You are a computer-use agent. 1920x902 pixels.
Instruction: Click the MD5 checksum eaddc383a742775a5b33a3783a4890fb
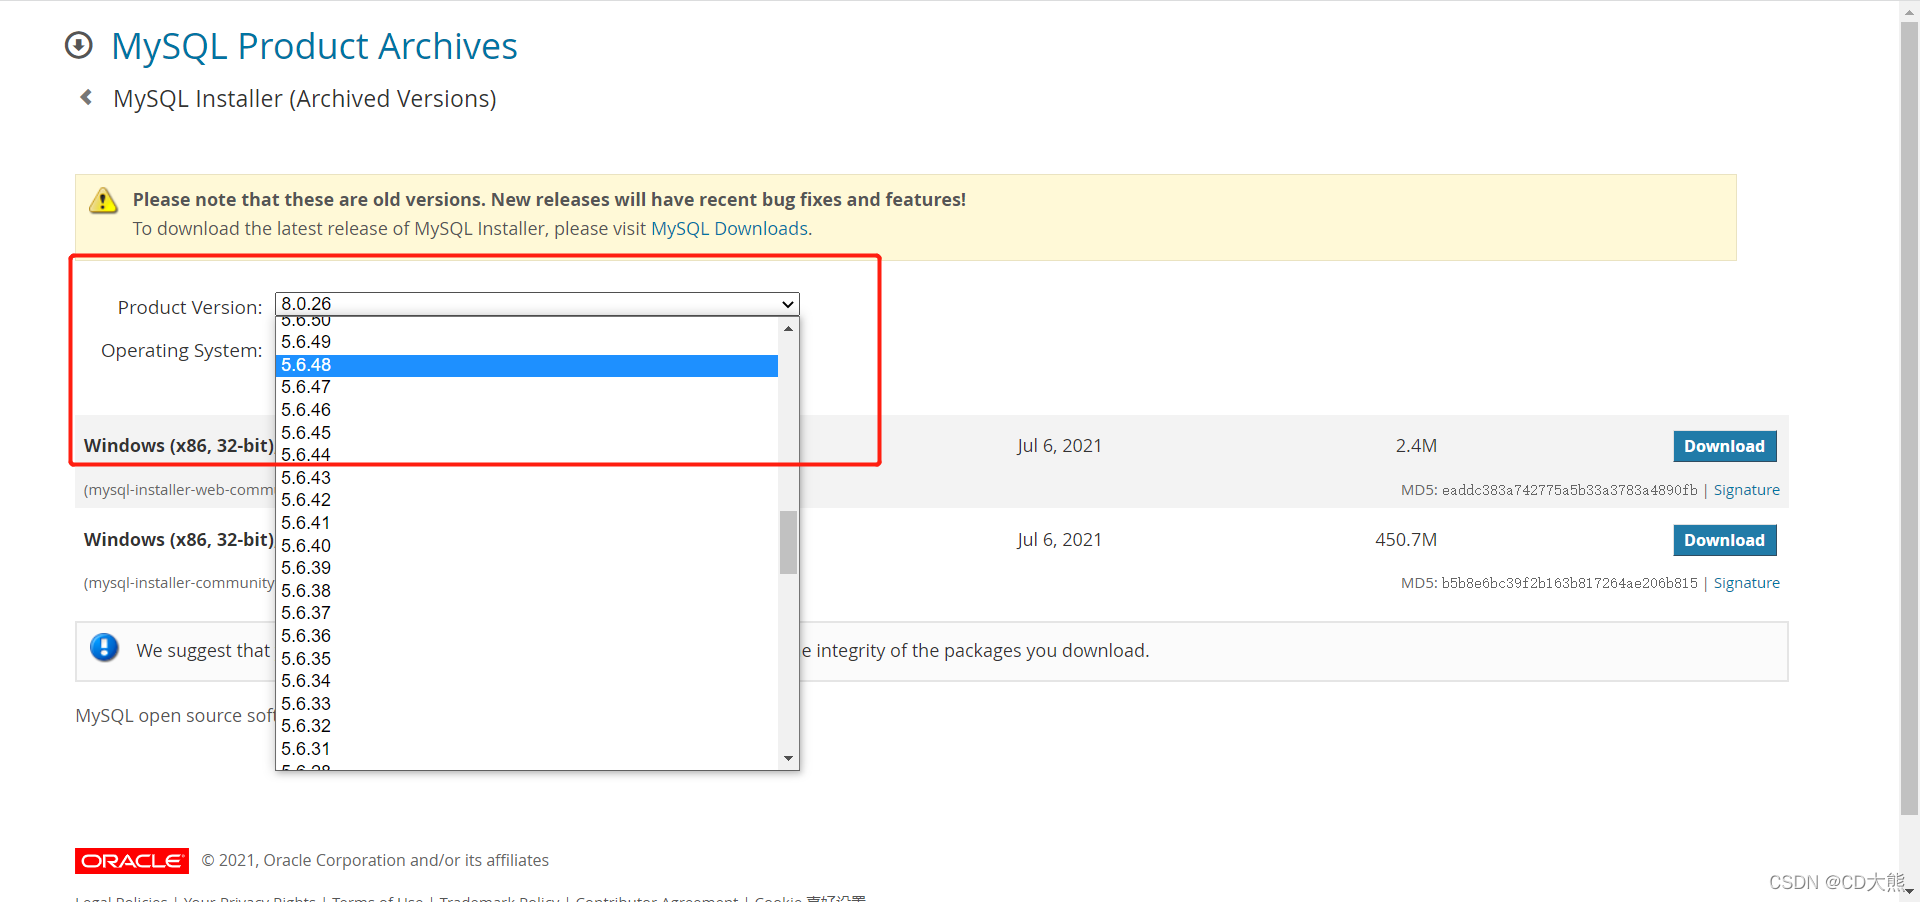(x=1569, y=490)
